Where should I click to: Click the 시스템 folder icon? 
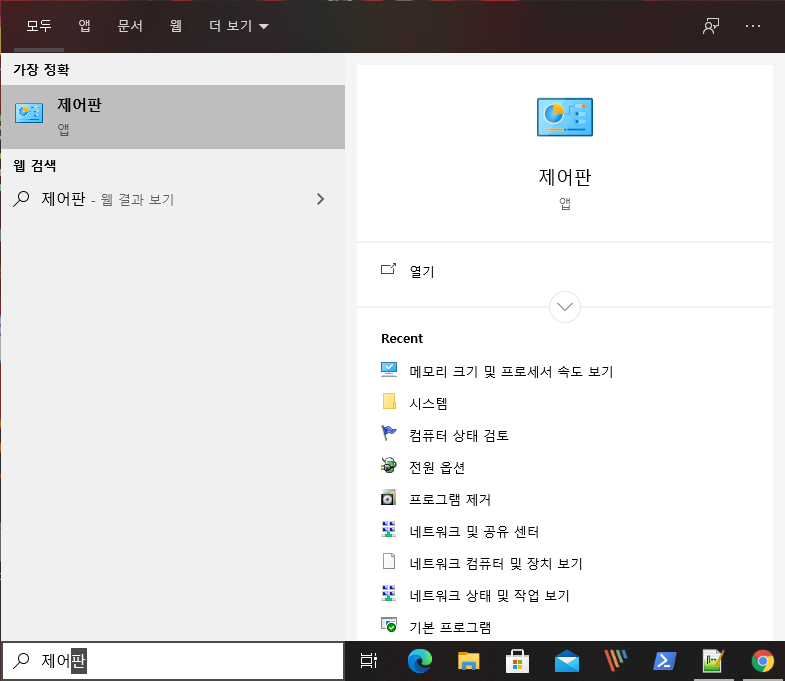pos(389,402)
